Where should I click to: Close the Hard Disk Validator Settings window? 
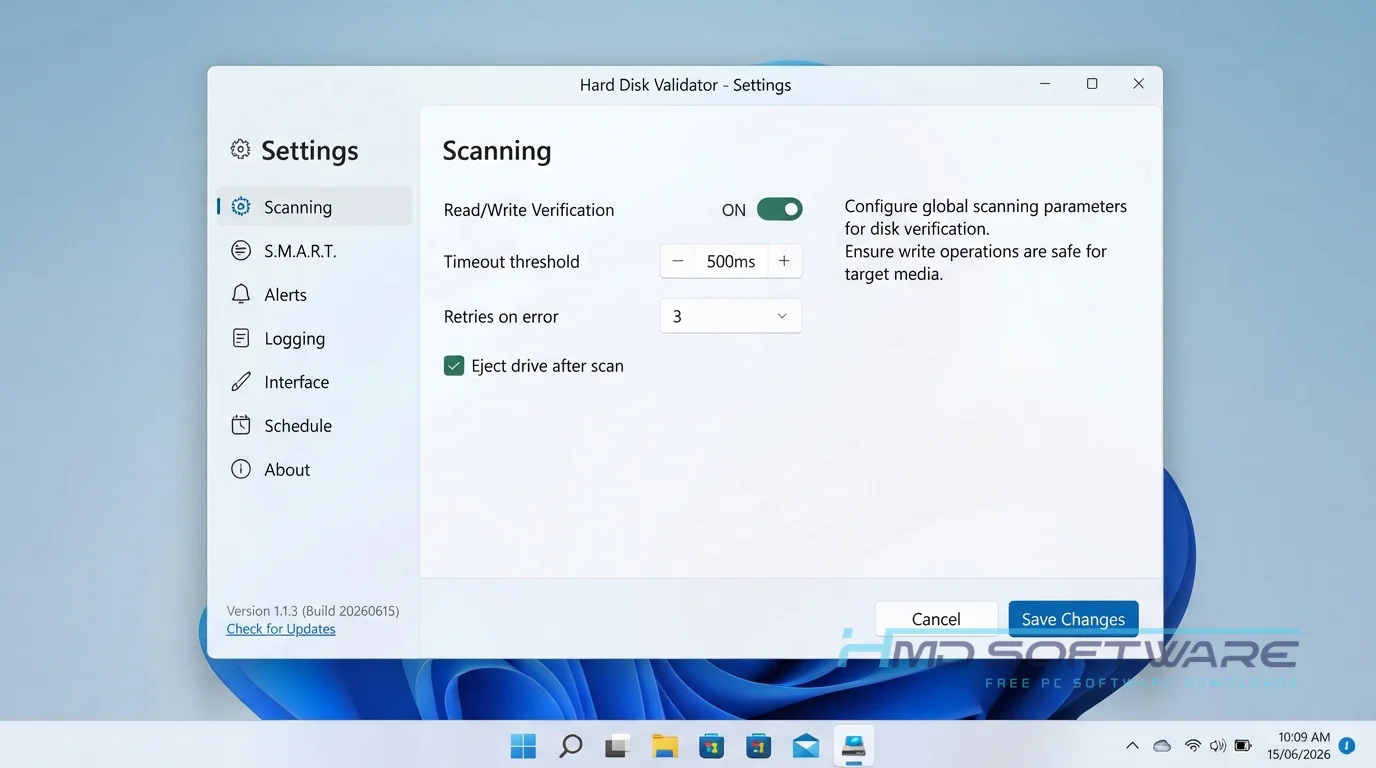pos(1138,84)
